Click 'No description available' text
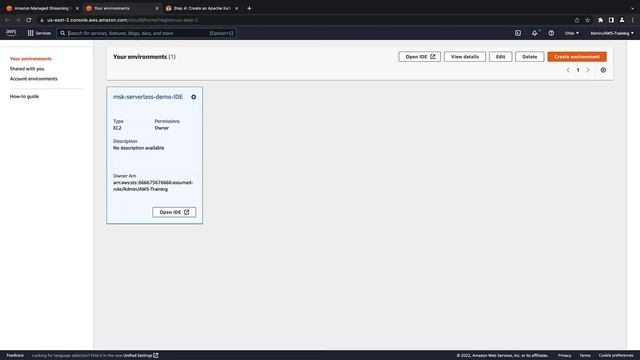Viewport: 640px width, 360px height. [138, 148]
